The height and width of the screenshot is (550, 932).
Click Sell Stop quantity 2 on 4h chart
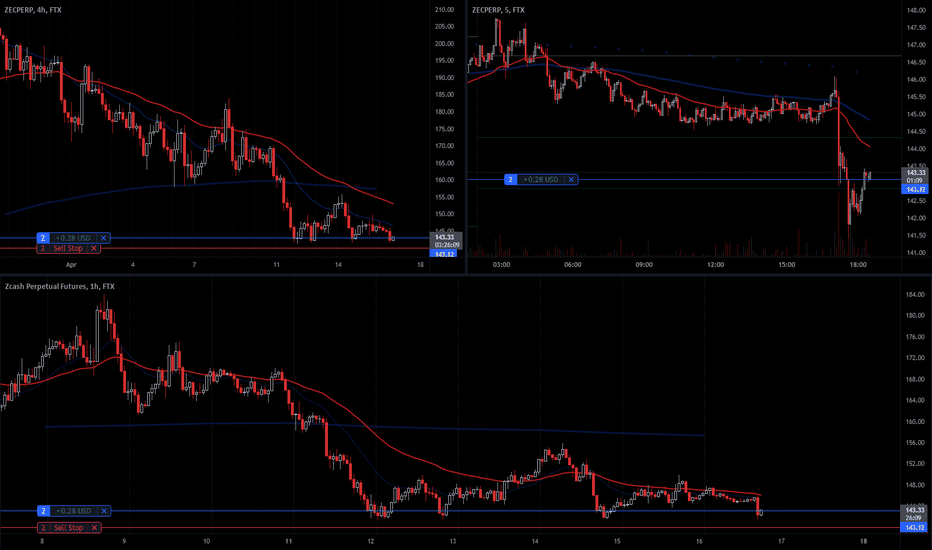click(43, 249)
